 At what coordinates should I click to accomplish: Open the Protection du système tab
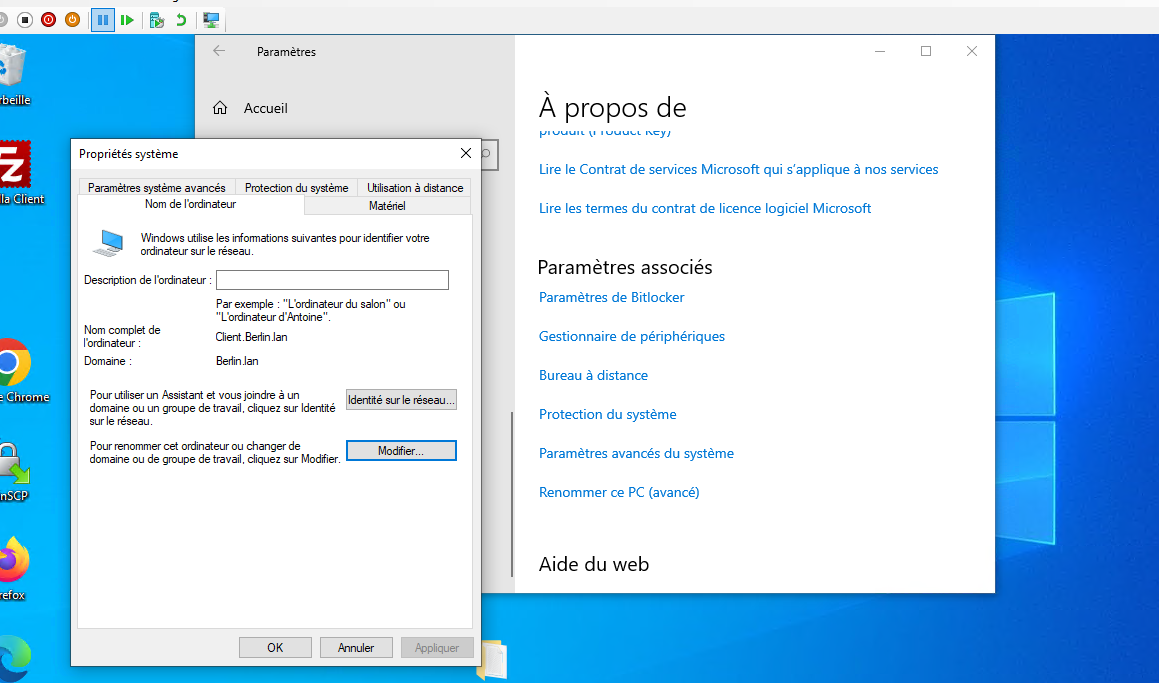[296, 187]
